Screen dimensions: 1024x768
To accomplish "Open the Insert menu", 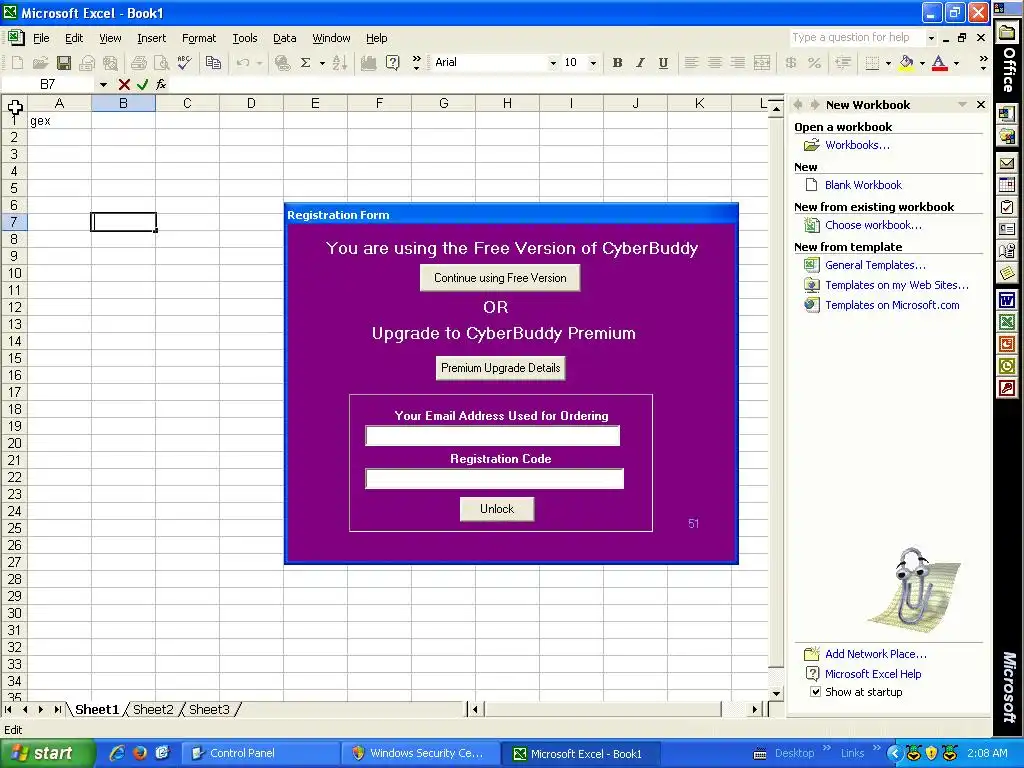I will (x=152, y=38).
